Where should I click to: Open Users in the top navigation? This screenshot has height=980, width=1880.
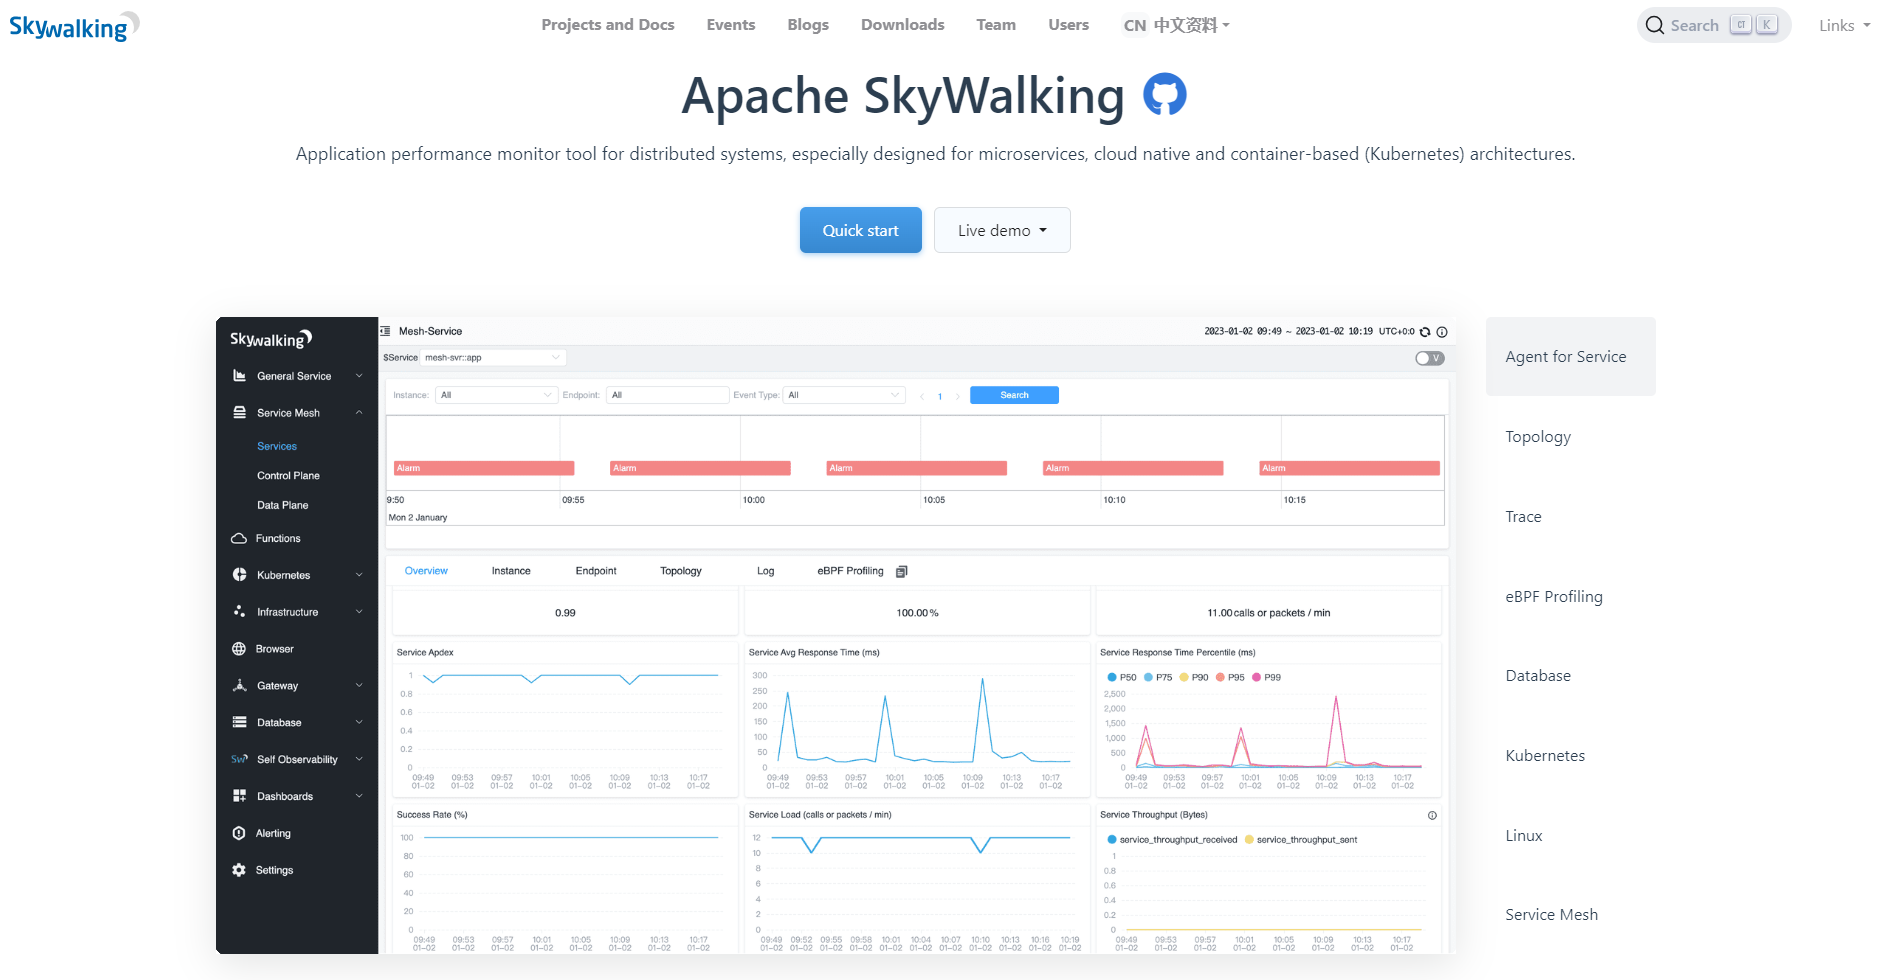point(1068,25)
